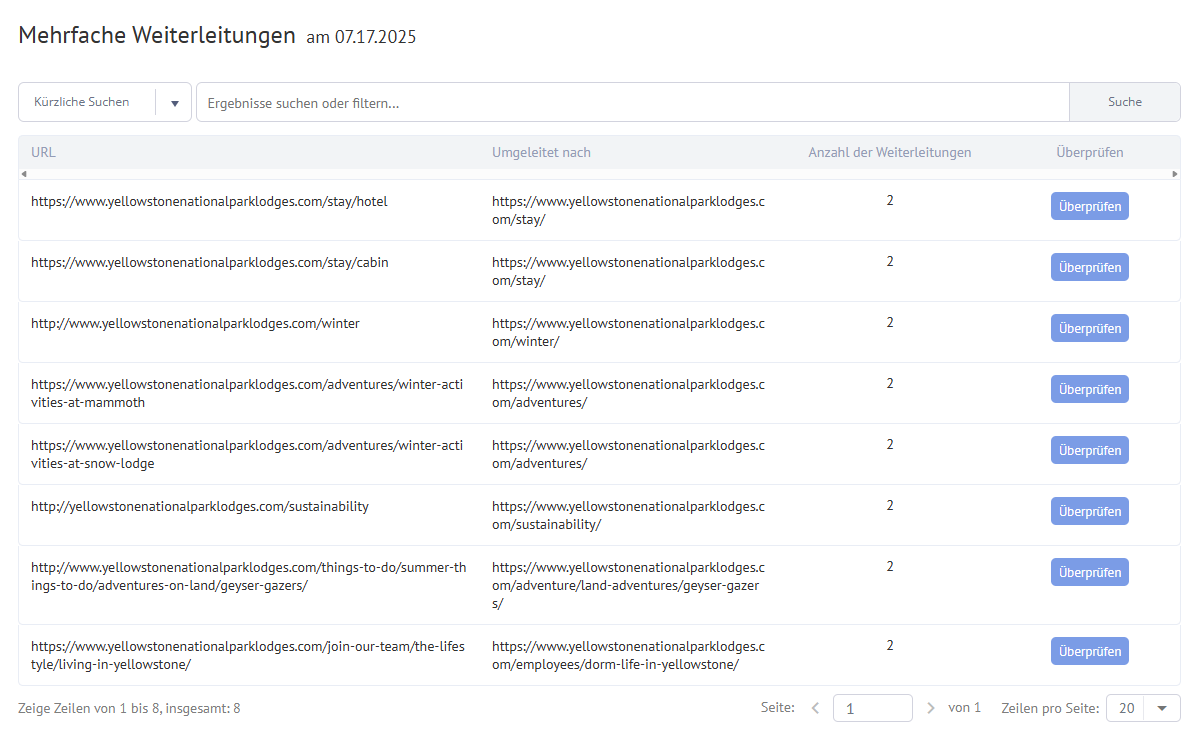The width and height of the screenshot is (1192, 730).
Task: Select redirect target dorm-life-in-yellowstone URL
Action: 628,655
